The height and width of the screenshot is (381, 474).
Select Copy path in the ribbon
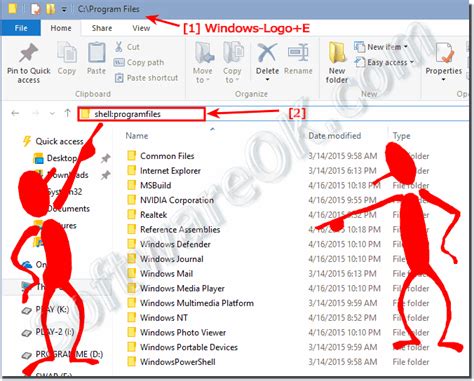pos(139,62)
